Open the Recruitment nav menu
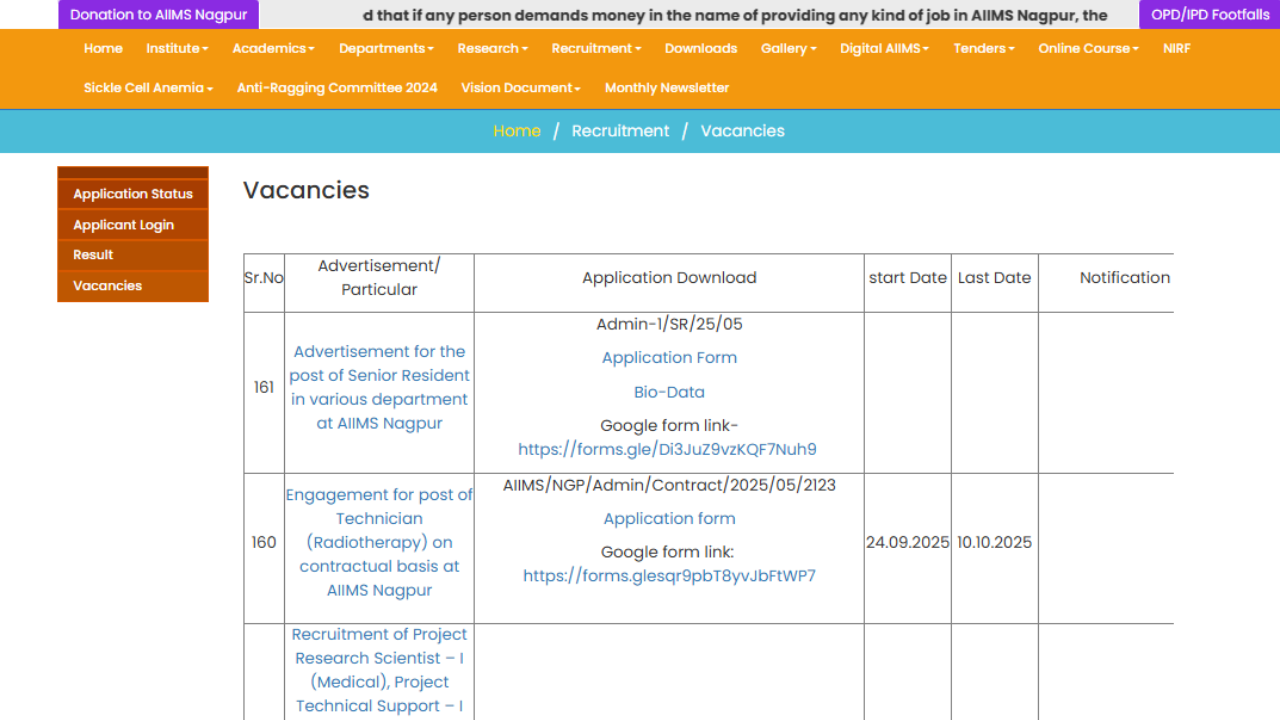The height and width of the screenshot is (720, 1280). pyautogui.click(x=596, y=48)
